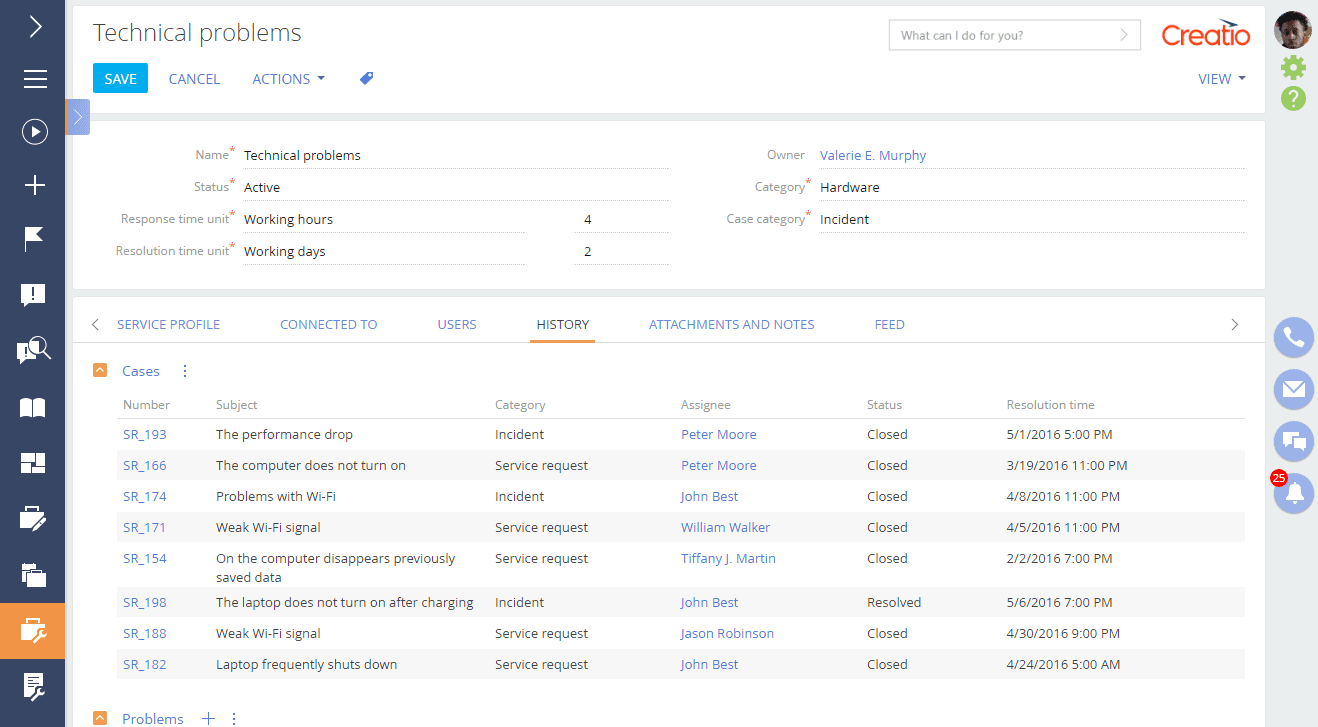Click the Valerie E. Murphy owner link
This screenshot has height=727, width=1318.
(873, 155)
